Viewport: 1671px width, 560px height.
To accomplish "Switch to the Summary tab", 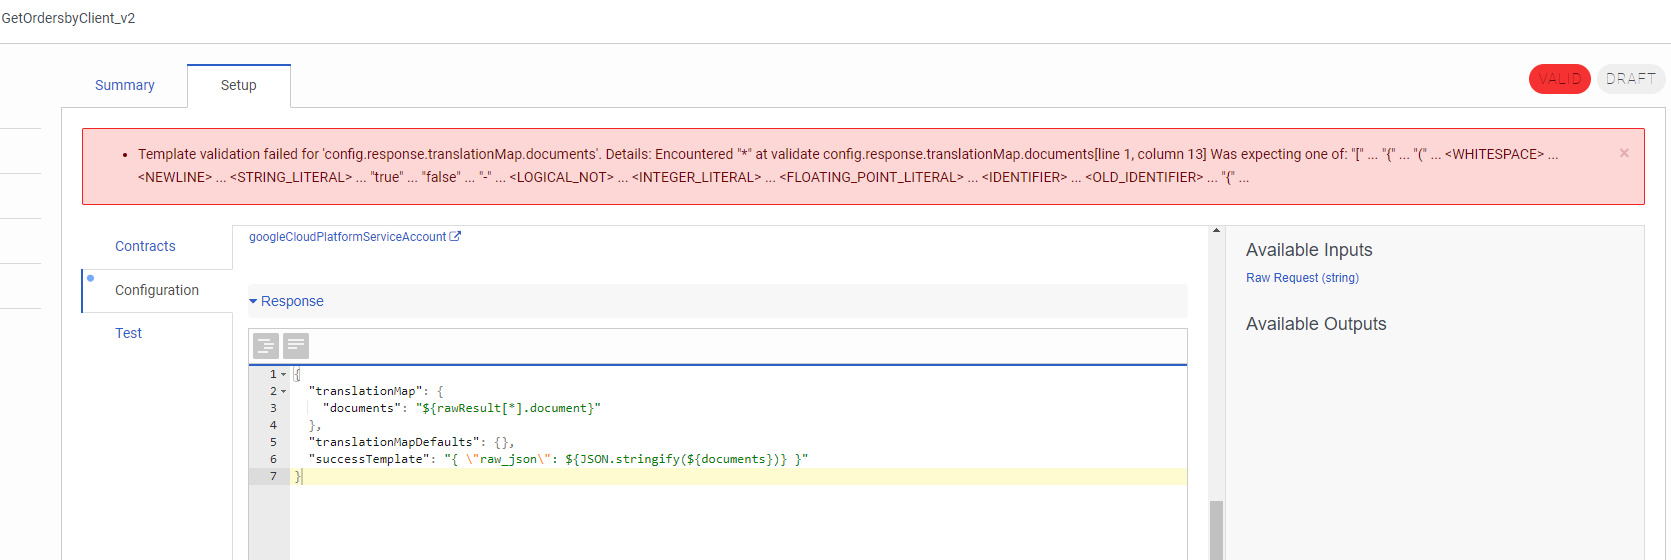I will [125, 85].
